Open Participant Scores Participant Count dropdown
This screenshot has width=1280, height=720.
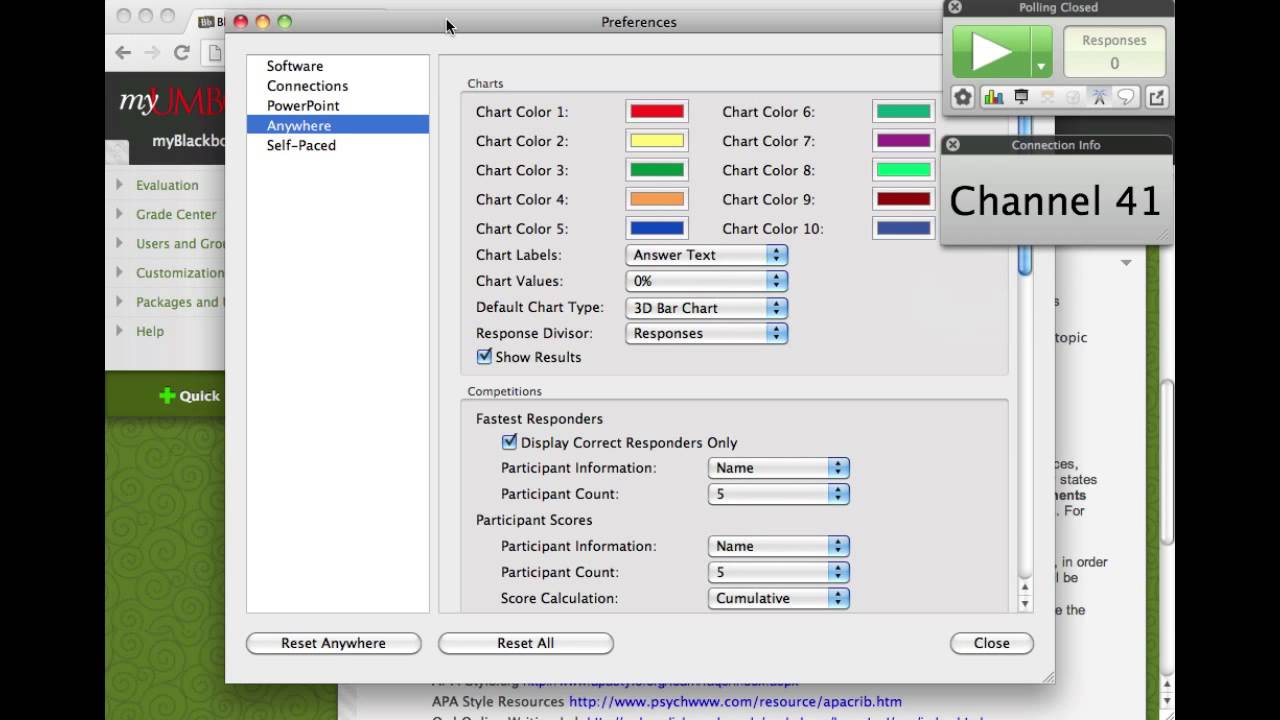pyautogui.click(x=779, y=572)
